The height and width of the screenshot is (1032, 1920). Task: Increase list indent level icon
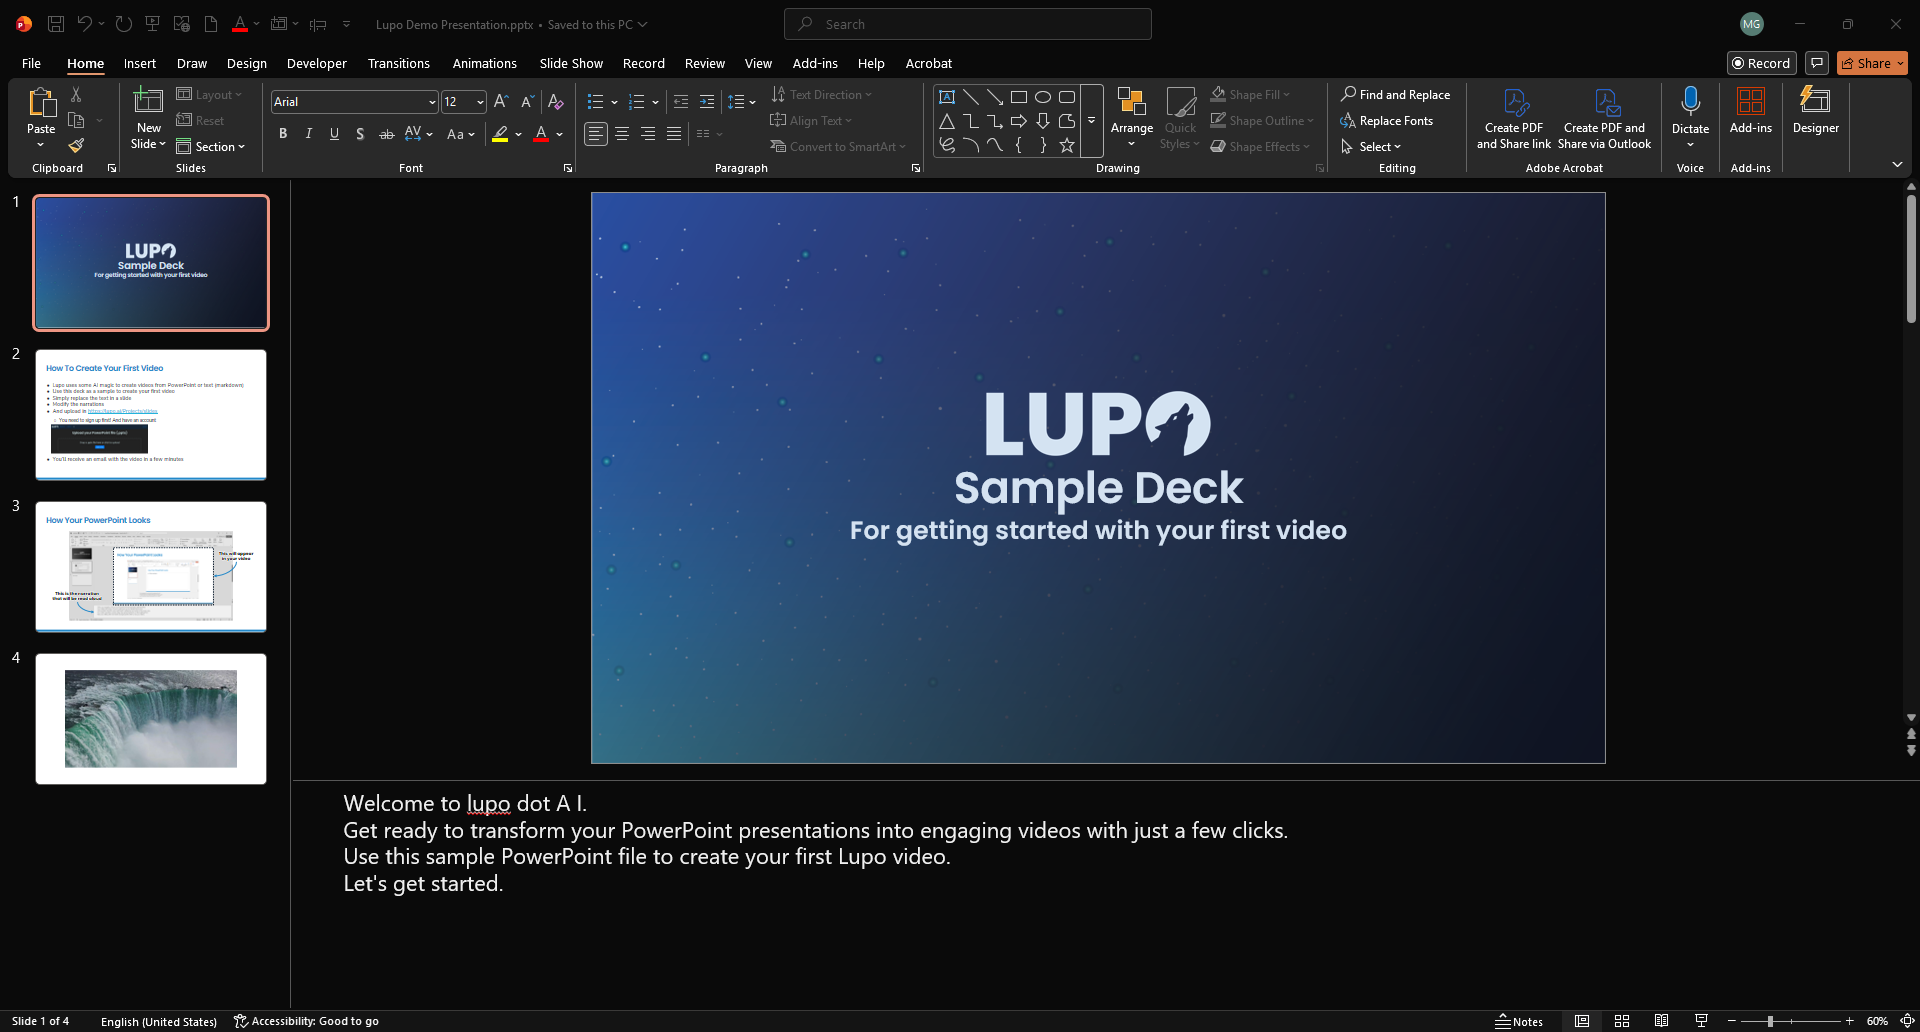(707, 101)
